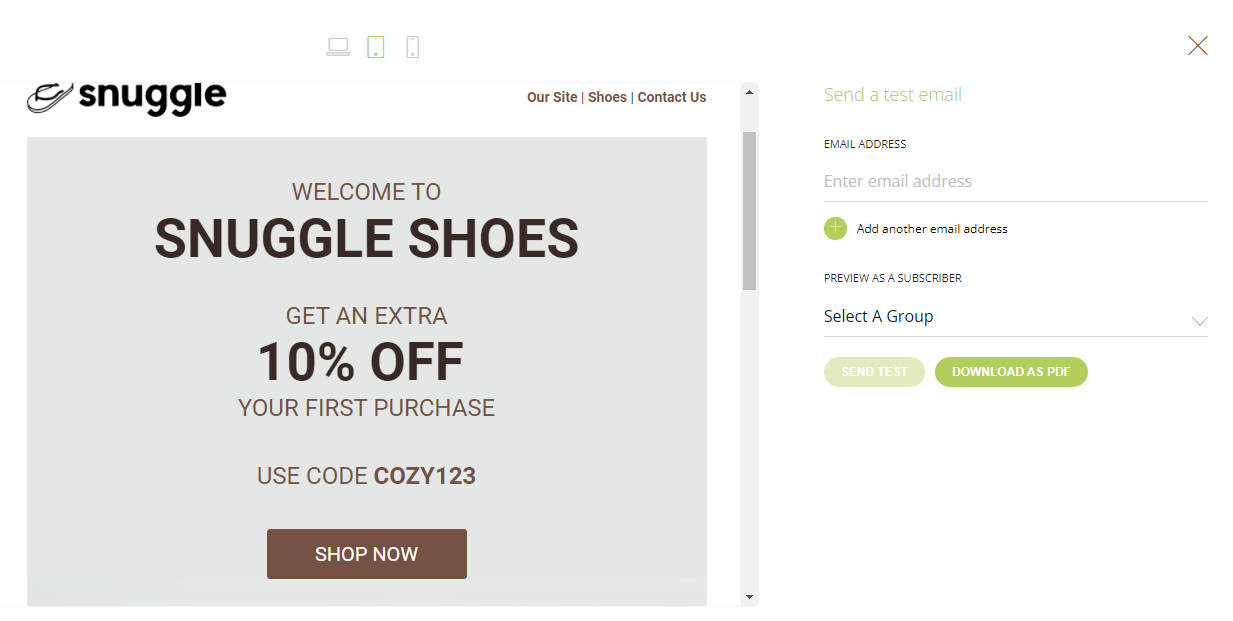1233x621 pixels.
Task: Click the preview vertical scrollbar thumb
Action: [749, 210]
